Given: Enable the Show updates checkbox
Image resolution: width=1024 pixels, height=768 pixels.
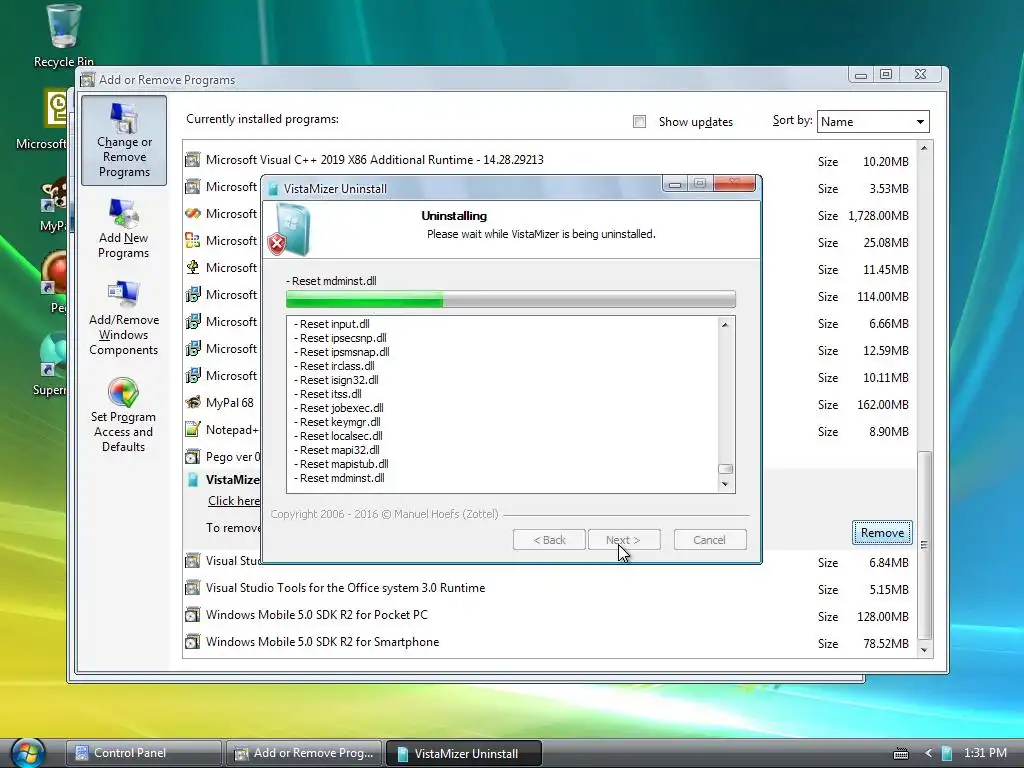Looking at the screenshot, I should (x=639, y=121).
